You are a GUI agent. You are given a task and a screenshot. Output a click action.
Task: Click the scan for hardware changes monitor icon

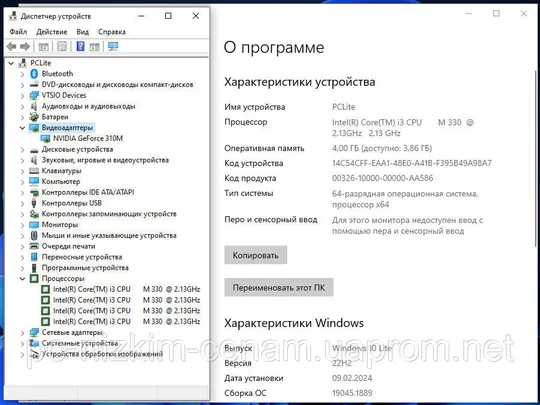tap(113, 46)
